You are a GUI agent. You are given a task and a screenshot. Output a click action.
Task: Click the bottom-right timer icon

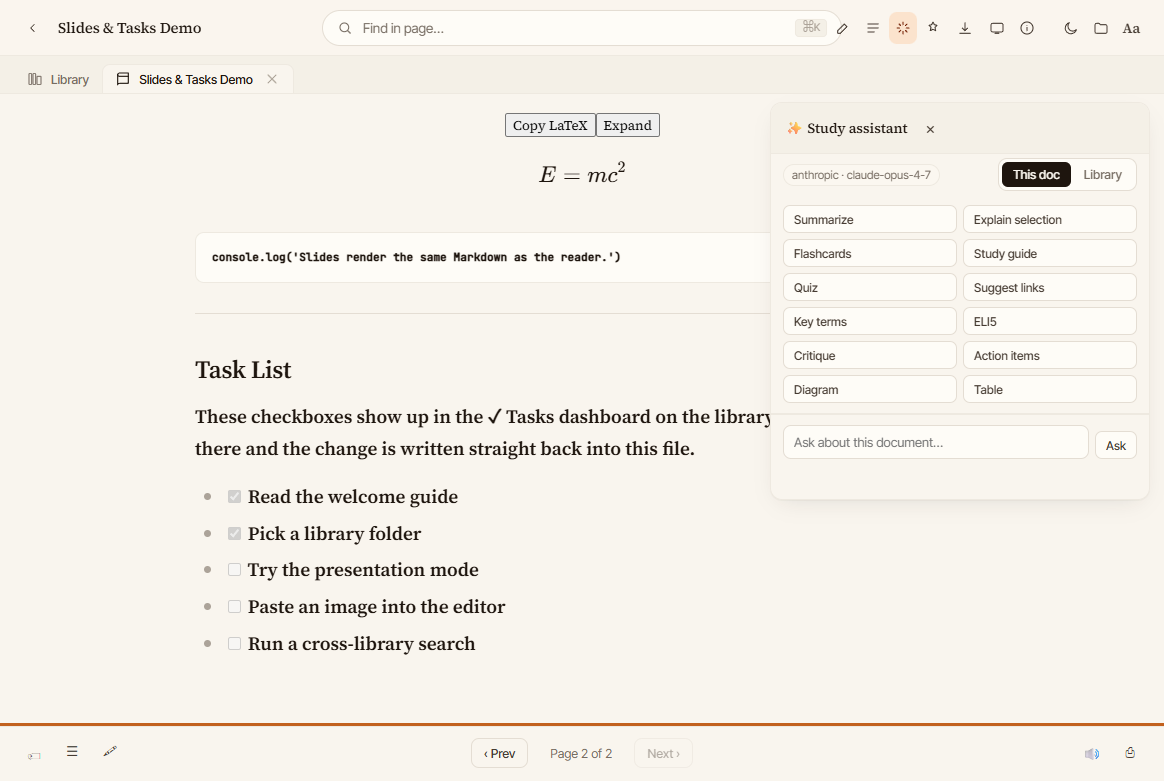(x=1130, y=753)
